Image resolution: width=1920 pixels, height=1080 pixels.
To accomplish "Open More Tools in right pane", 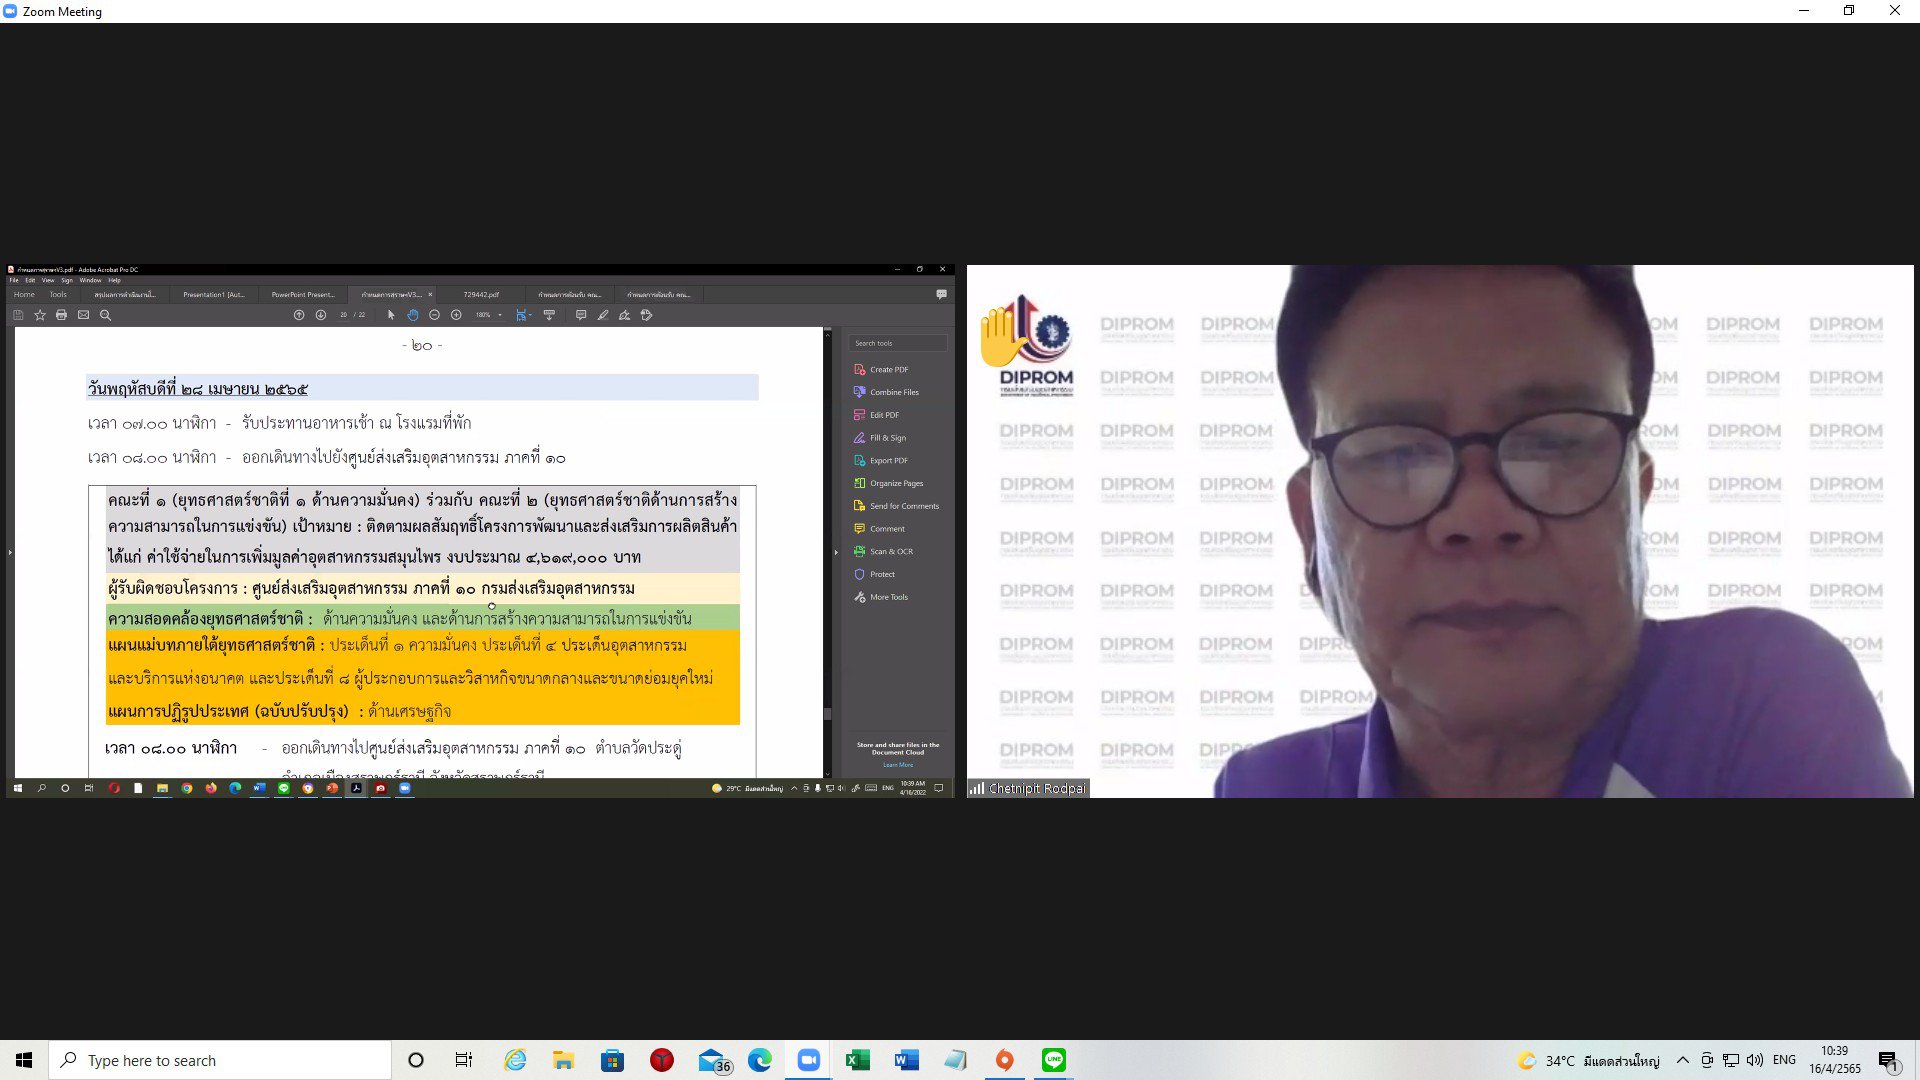I will click(881, 597).
